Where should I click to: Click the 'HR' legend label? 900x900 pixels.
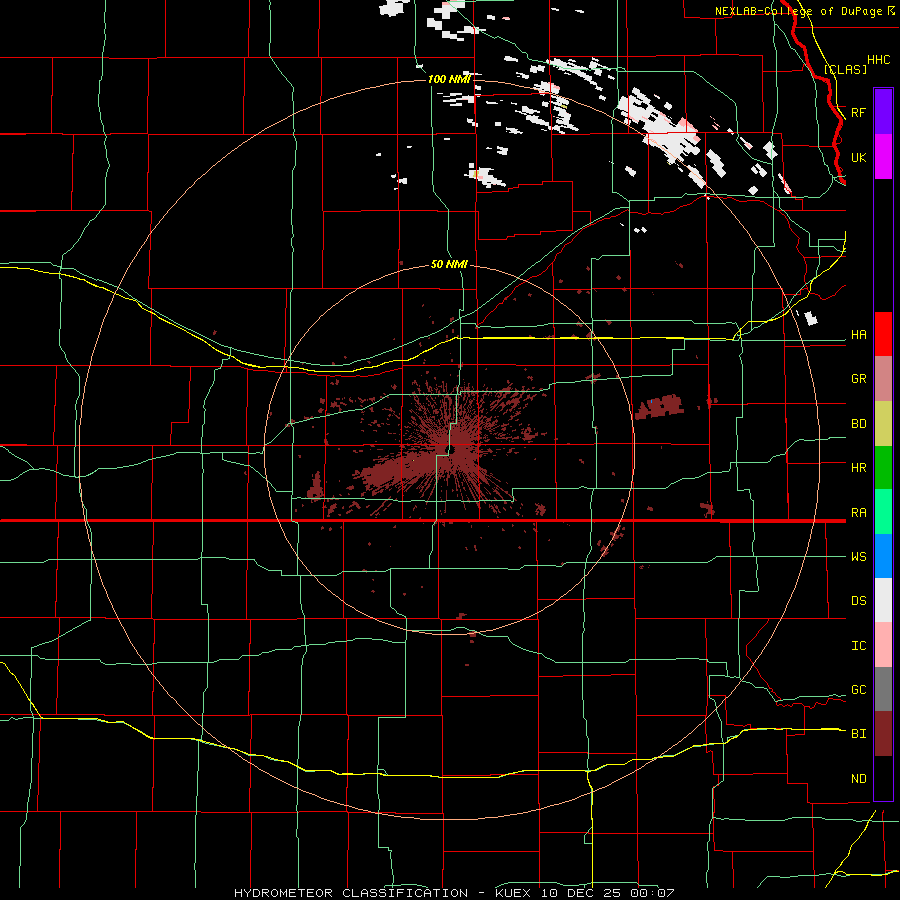click(x=858, y=468)
